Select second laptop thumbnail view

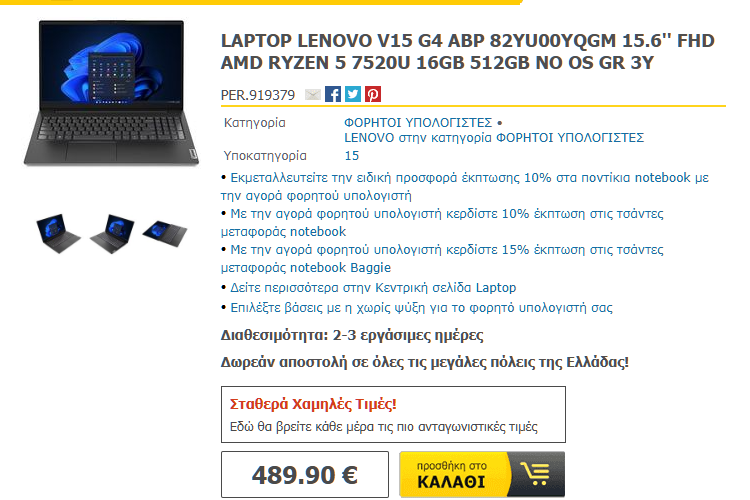(x=112, y=233)
